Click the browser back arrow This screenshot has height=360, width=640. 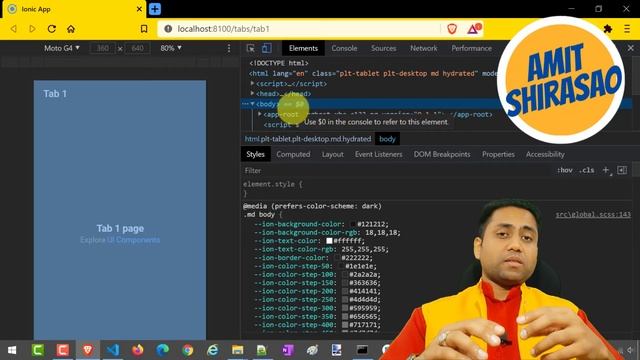pos(13,29)
